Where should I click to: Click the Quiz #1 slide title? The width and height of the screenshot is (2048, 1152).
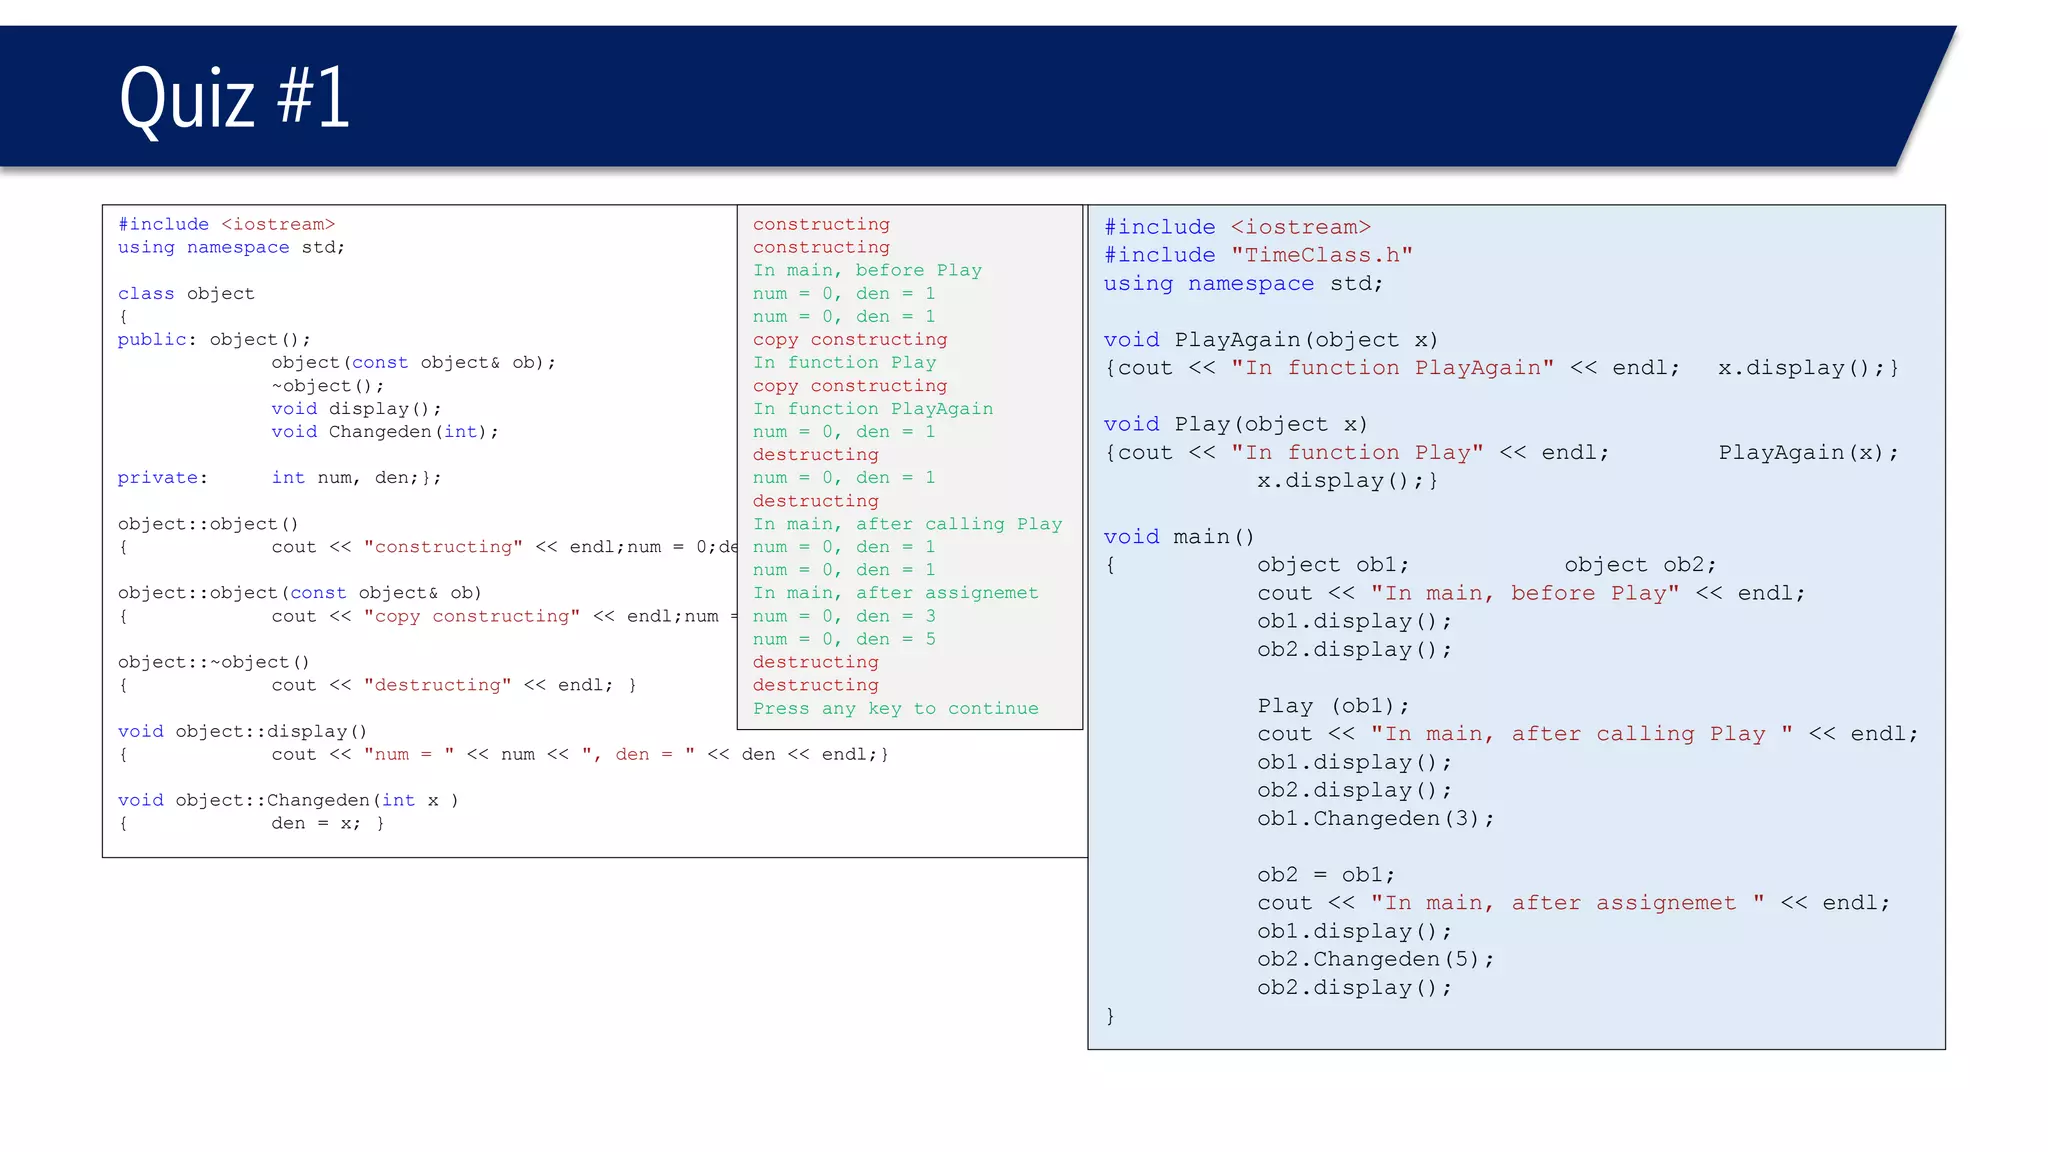click(234, 97)
